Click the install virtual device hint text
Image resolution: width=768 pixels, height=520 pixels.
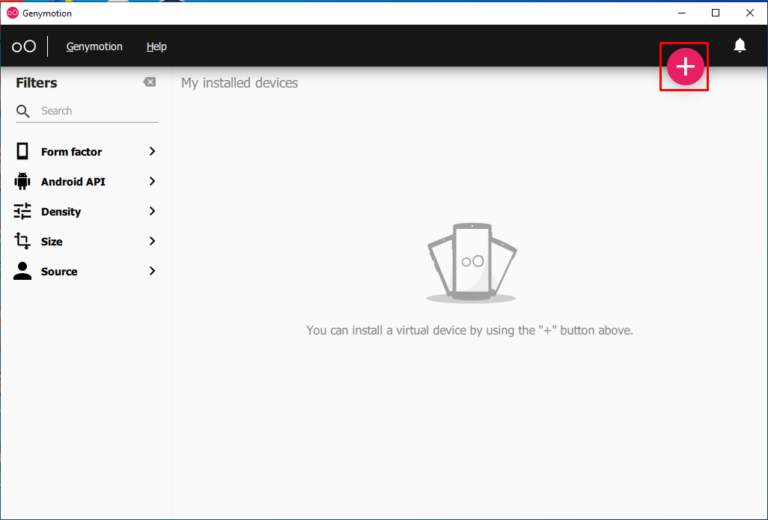tap(470, 331)
